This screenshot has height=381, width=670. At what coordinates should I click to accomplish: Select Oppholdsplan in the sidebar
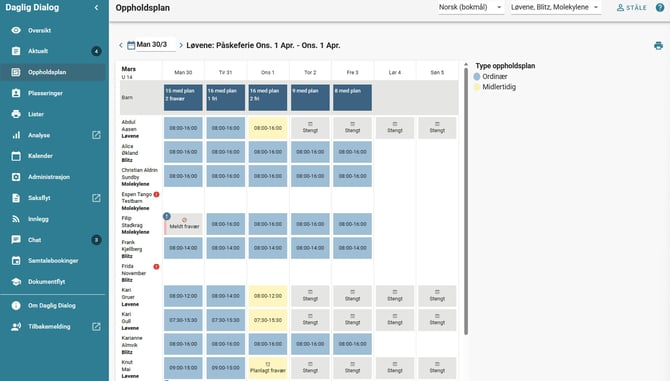tap(53, 72)
